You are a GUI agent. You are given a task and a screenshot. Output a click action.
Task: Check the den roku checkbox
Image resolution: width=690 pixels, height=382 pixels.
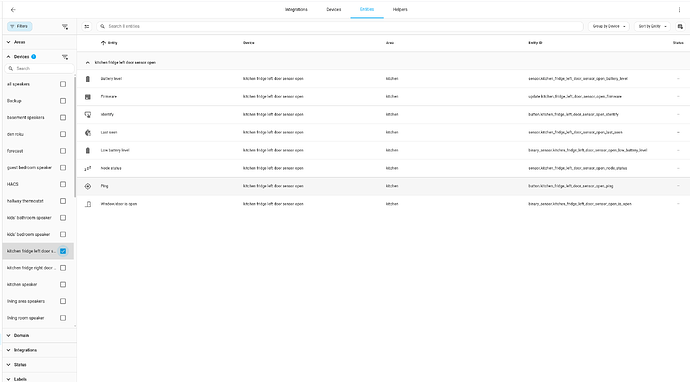[x=63, y=134]
